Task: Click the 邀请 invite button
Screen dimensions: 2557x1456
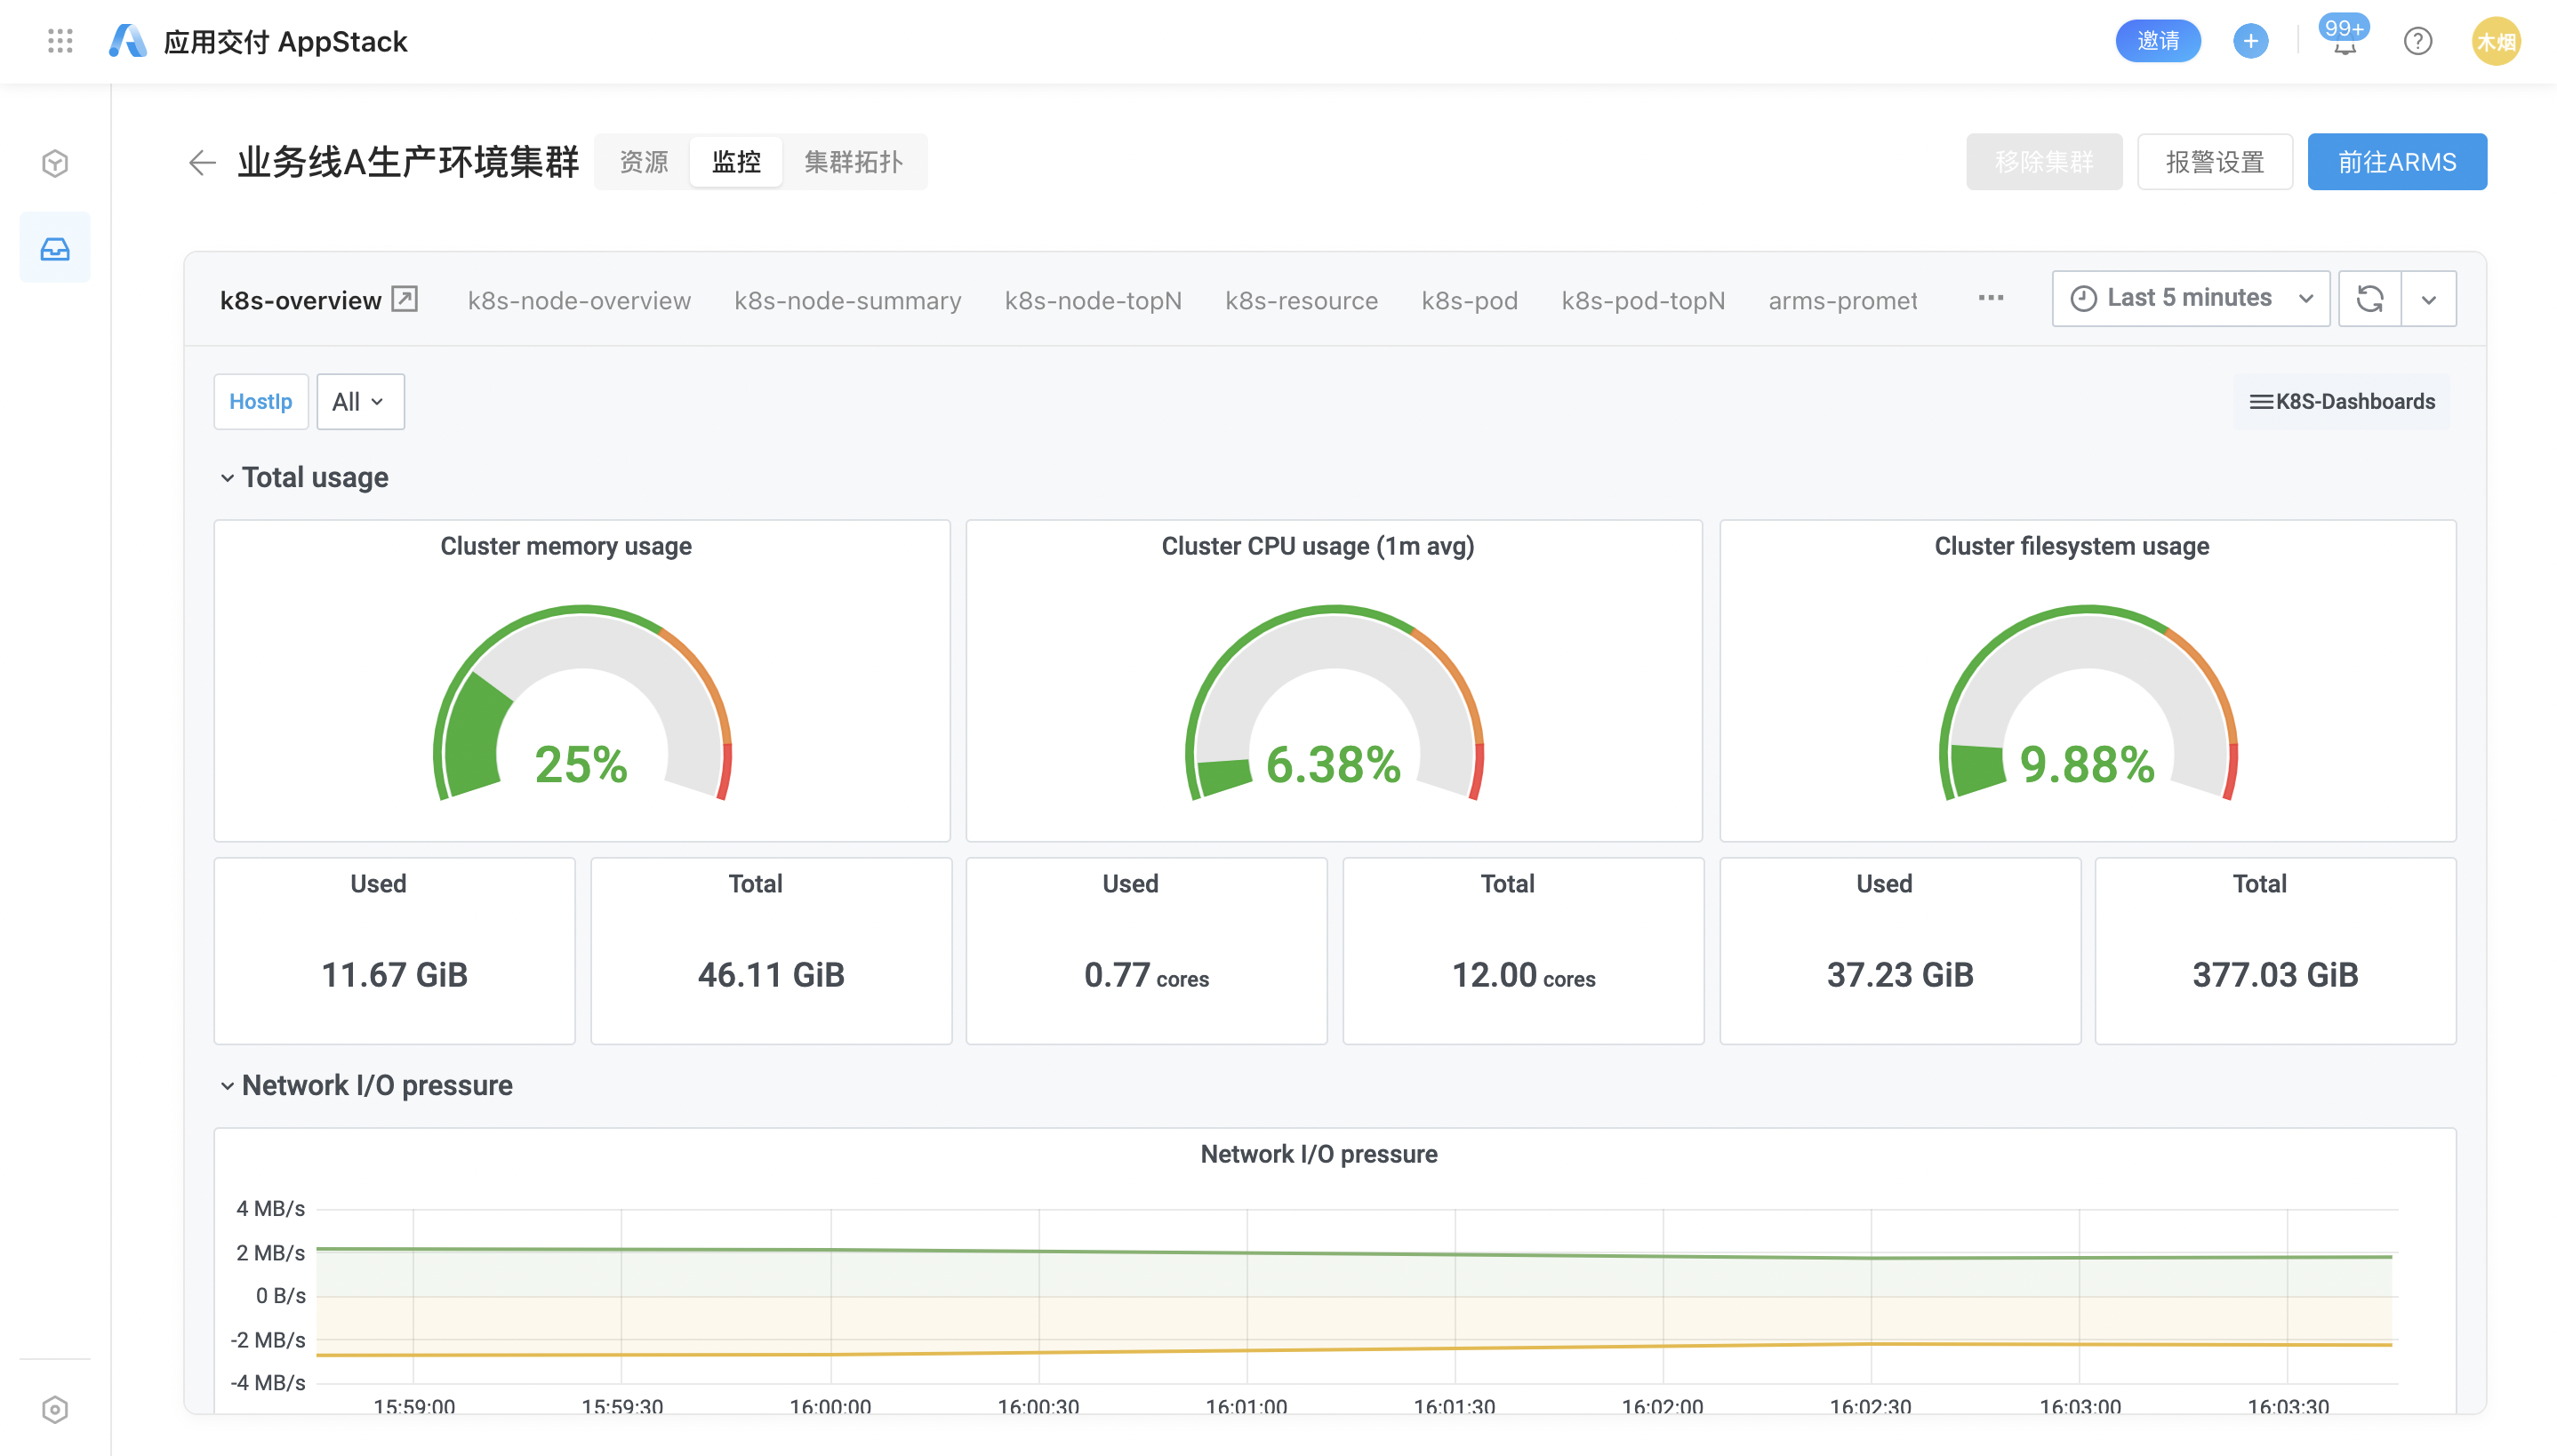Action: tap(2157, 41)
